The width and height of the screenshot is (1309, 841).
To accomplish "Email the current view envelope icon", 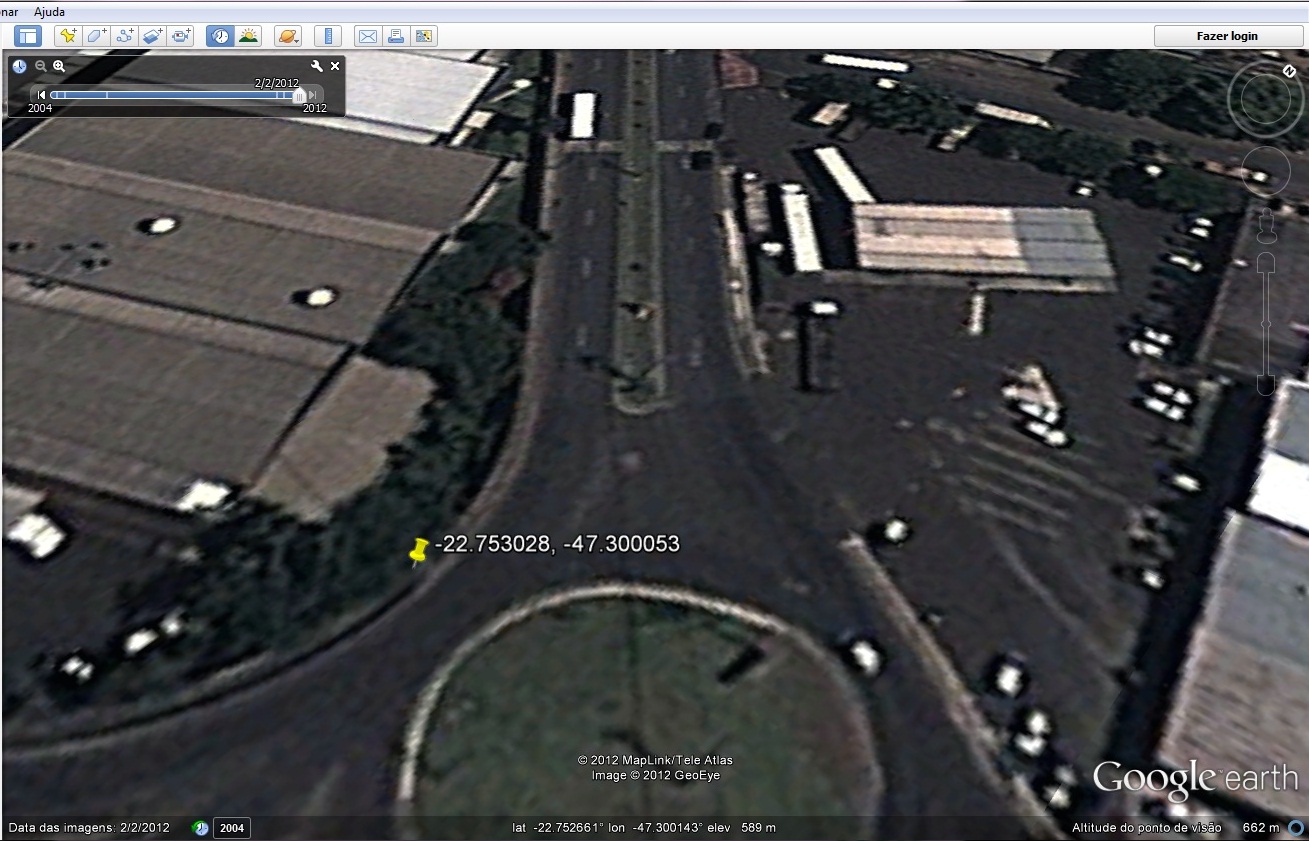I will (x=367, y=36).
